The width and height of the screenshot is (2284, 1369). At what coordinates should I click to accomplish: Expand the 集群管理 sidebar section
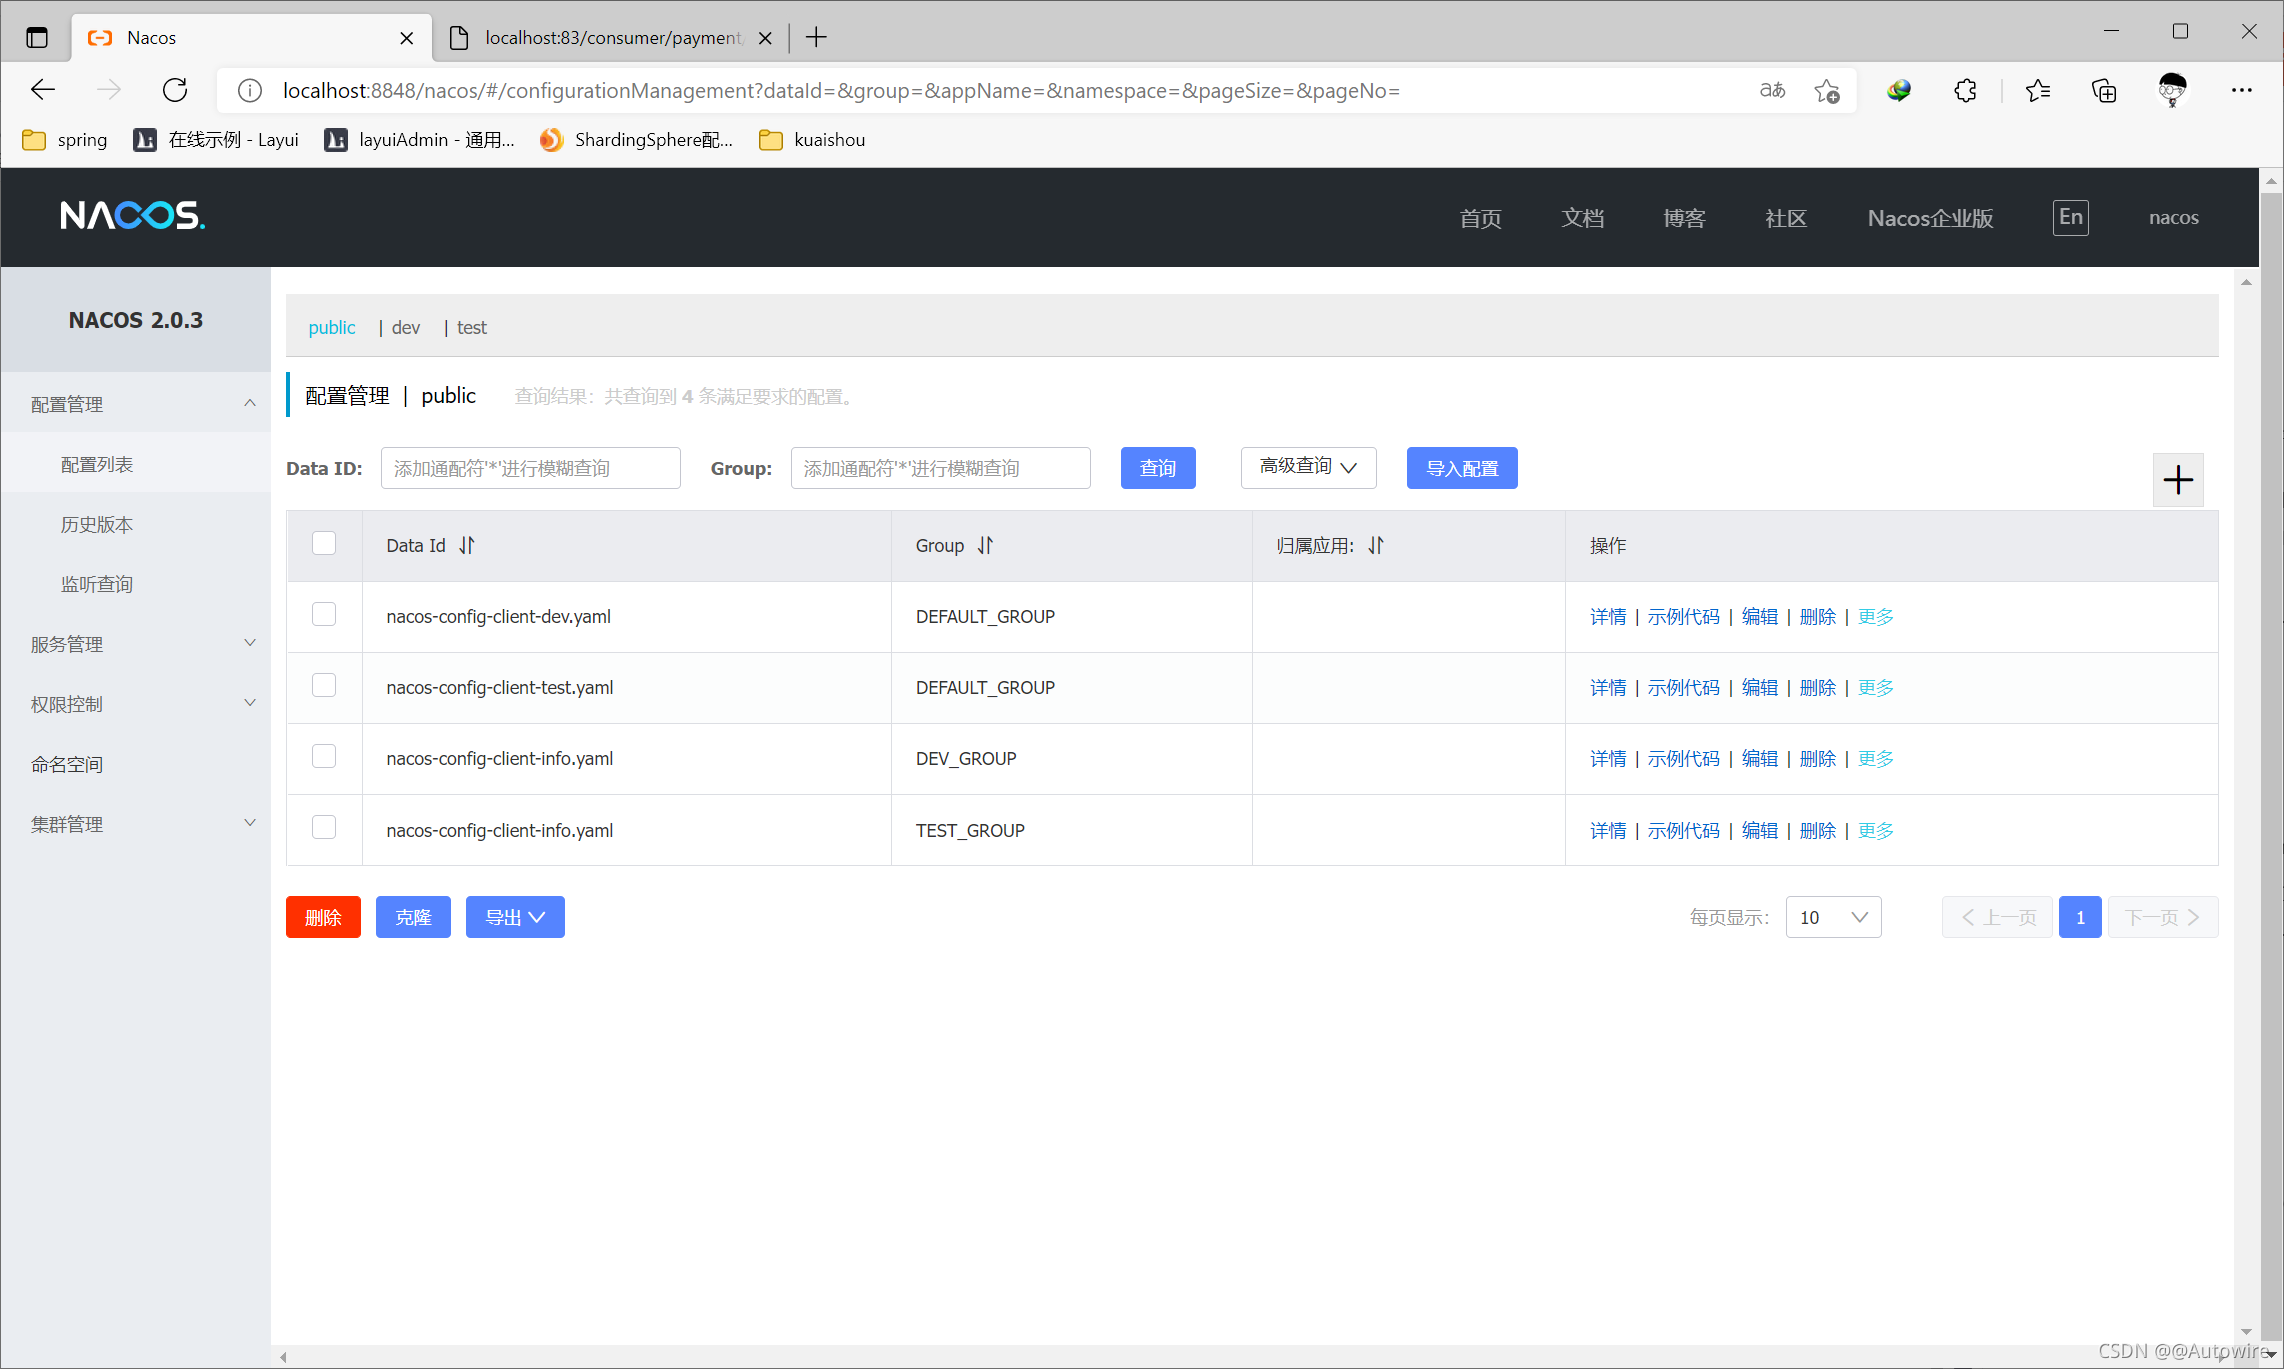136,824
